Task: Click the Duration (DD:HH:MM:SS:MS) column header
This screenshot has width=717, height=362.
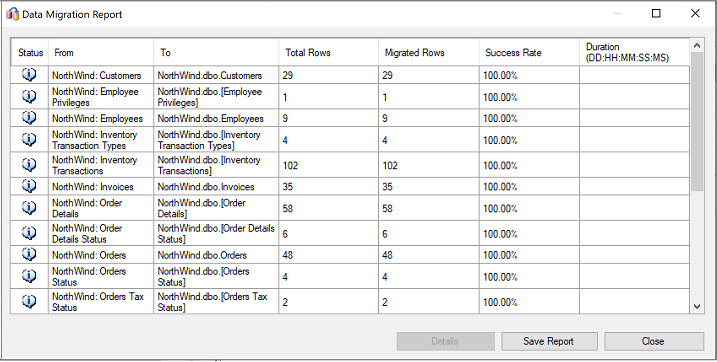Action: click(634, 53)
